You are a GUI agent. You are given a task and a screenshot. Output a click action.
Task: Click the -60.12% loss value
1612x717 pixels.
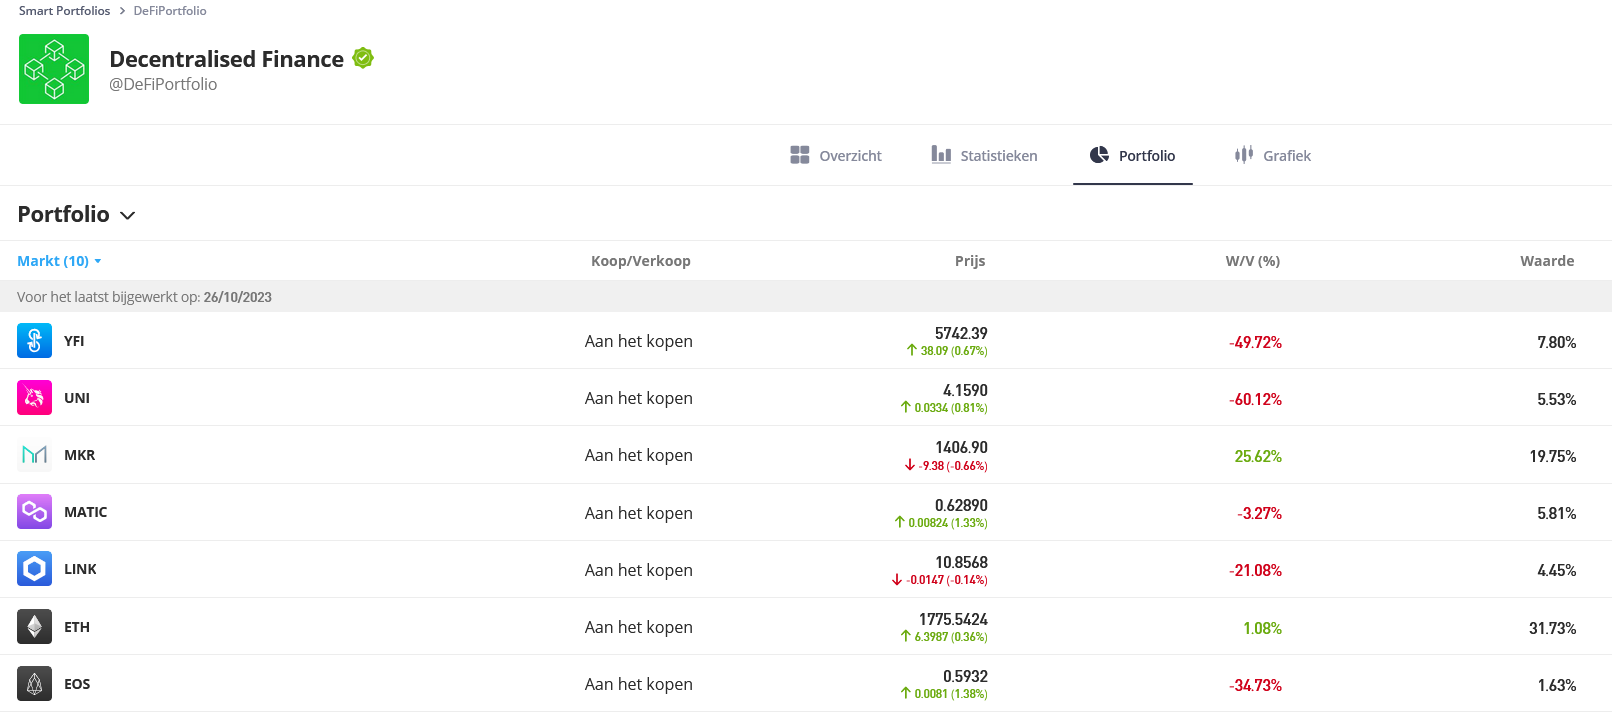click(1255, 399)
